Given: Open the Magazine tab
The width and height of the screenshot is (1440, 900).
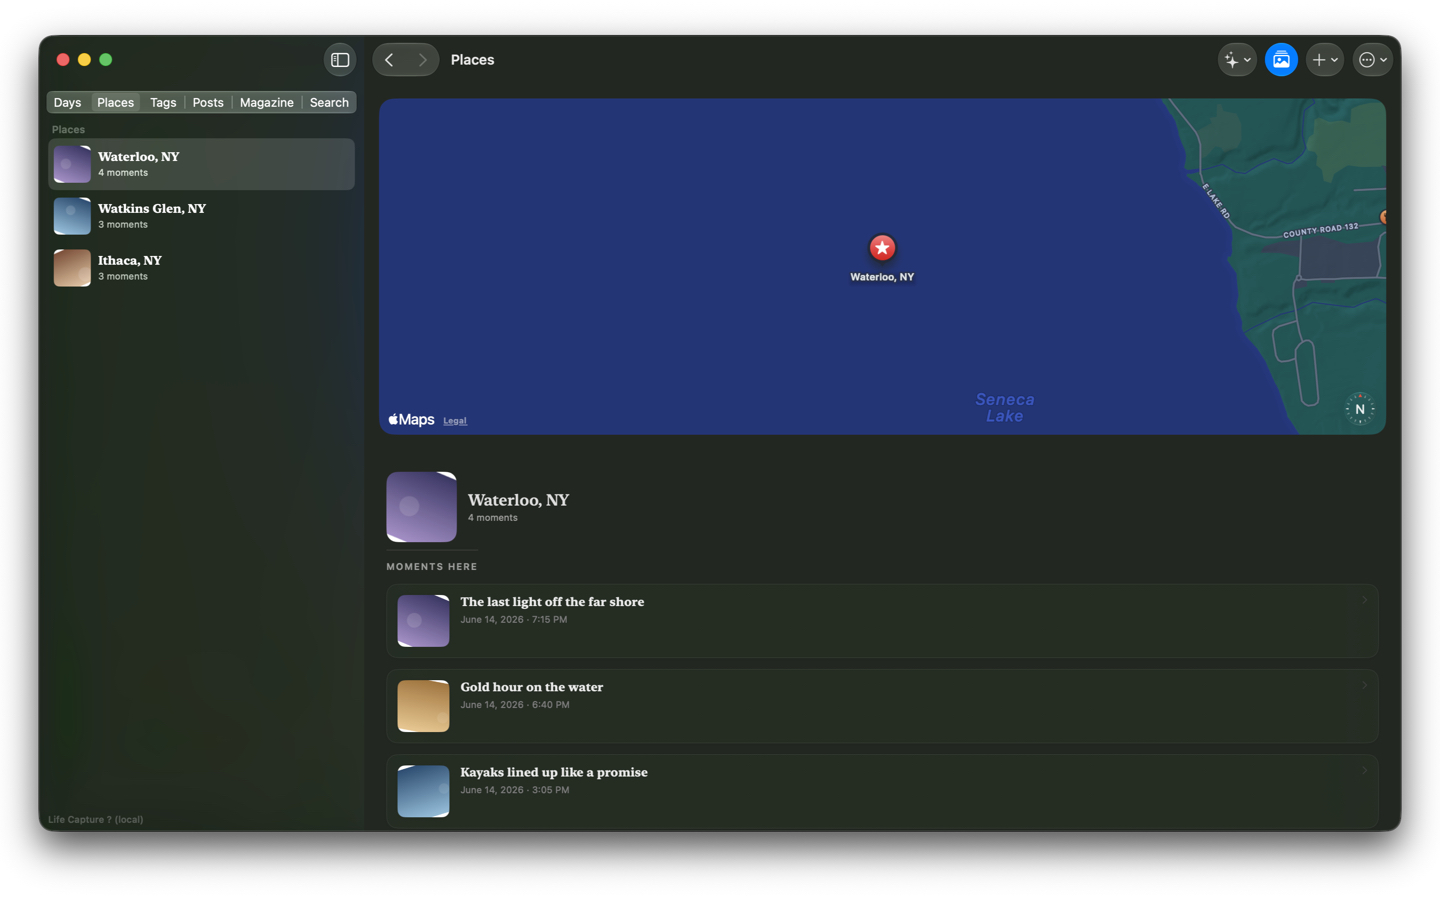Looking at the screenshot, I should pyautogui.click(x=267, y=103).
